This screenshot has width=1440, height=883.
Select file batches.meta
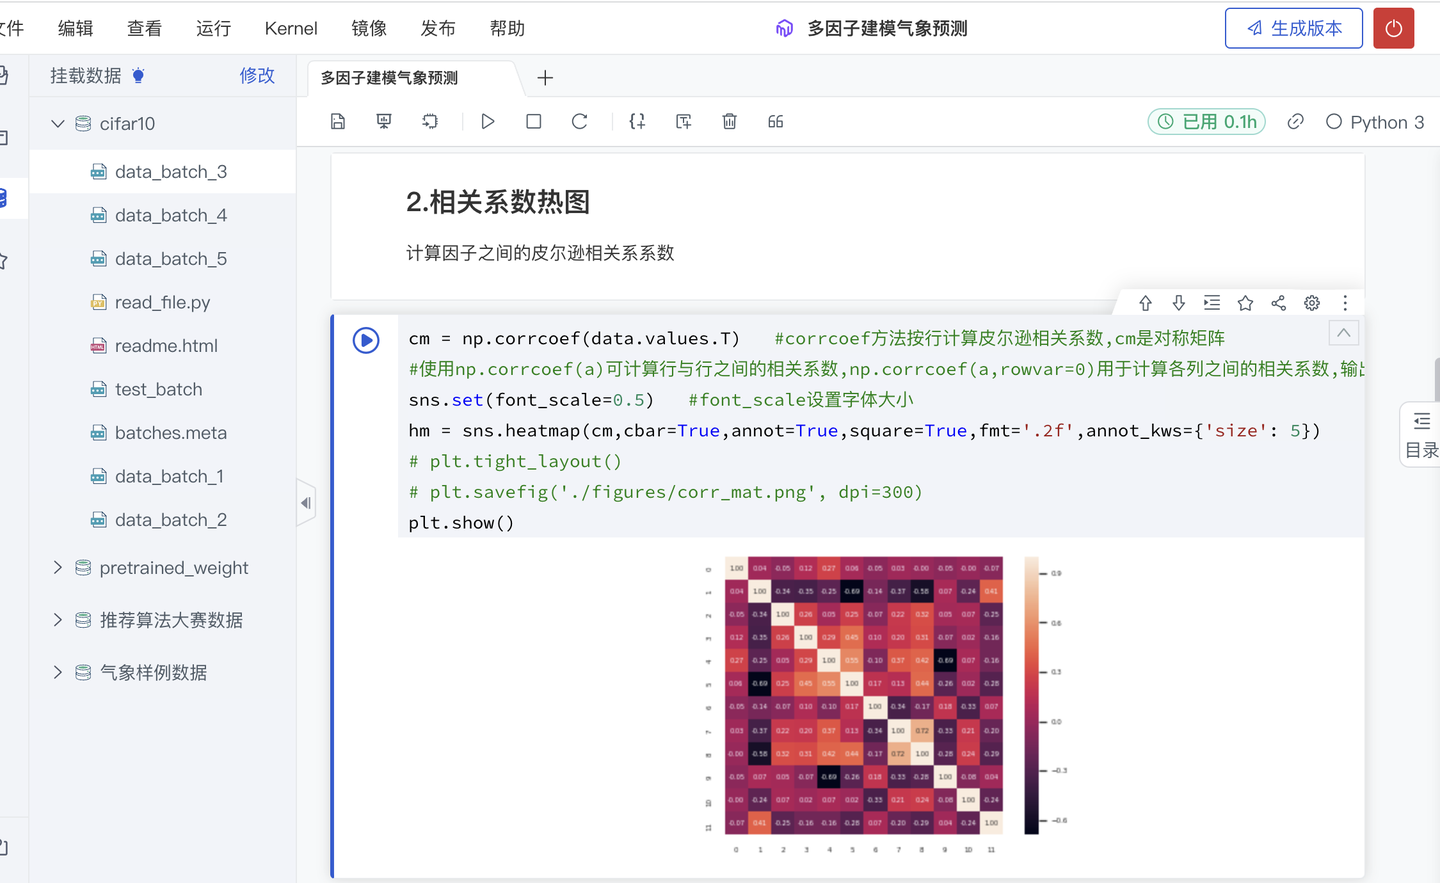point(162,433)
